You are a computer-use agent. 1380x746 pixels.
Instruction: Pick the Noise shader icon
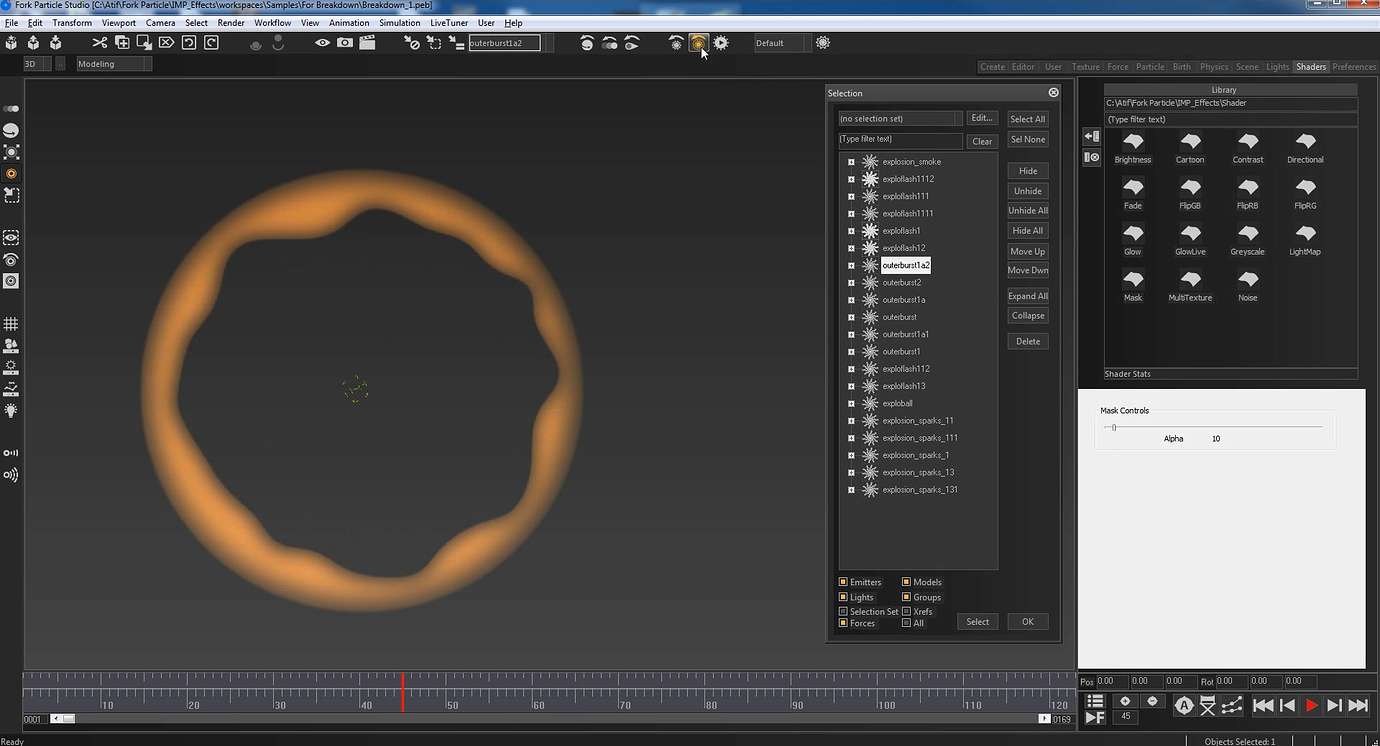click(x=1247, y=280)
